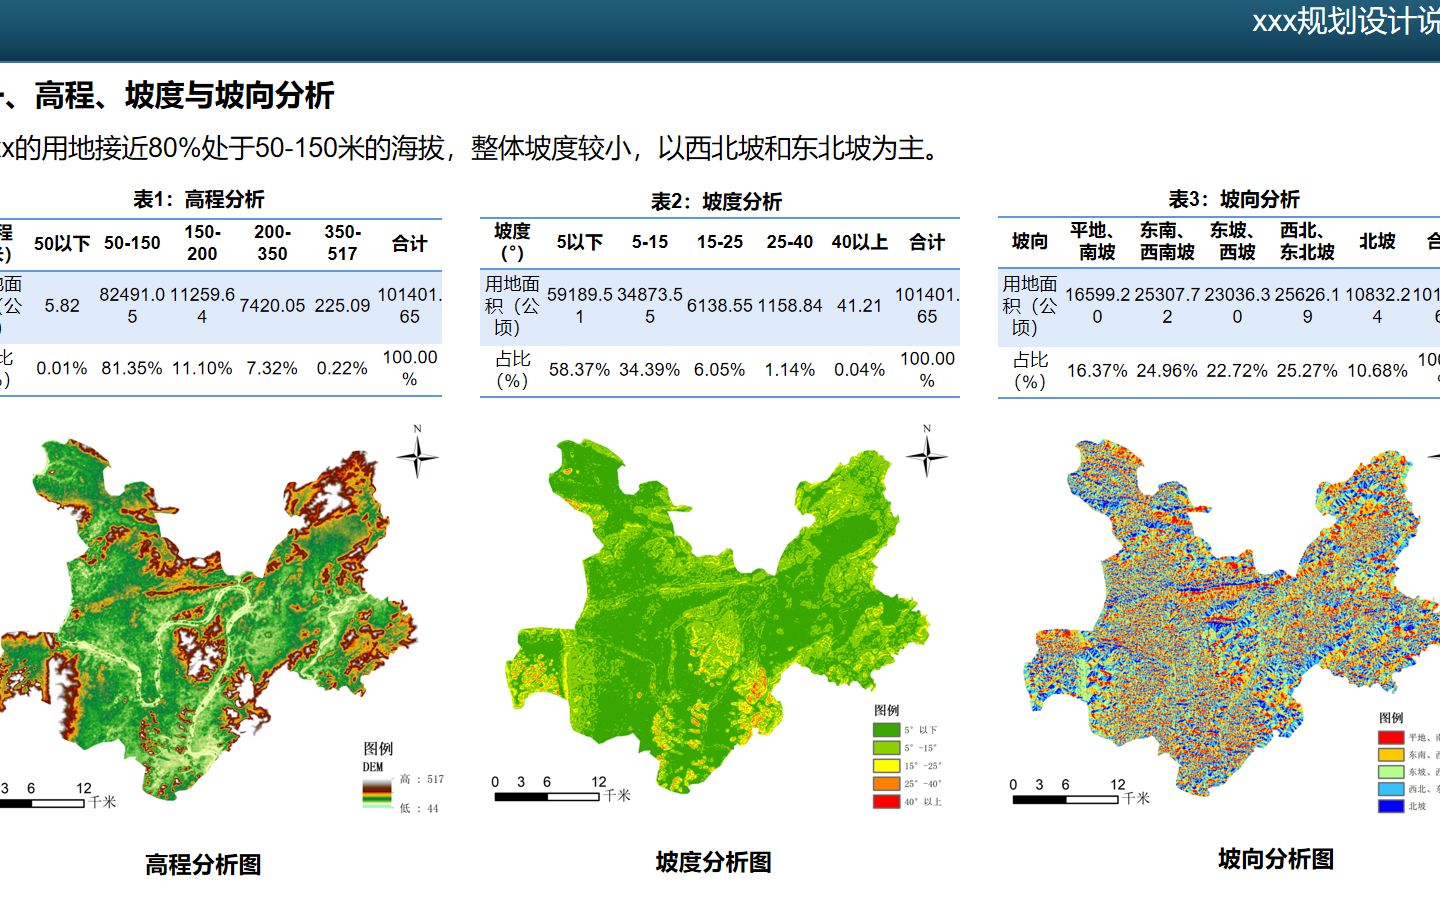The image size is (1440, 900).
Task: Click the 15-25 column header
Action: click(720, 242)
